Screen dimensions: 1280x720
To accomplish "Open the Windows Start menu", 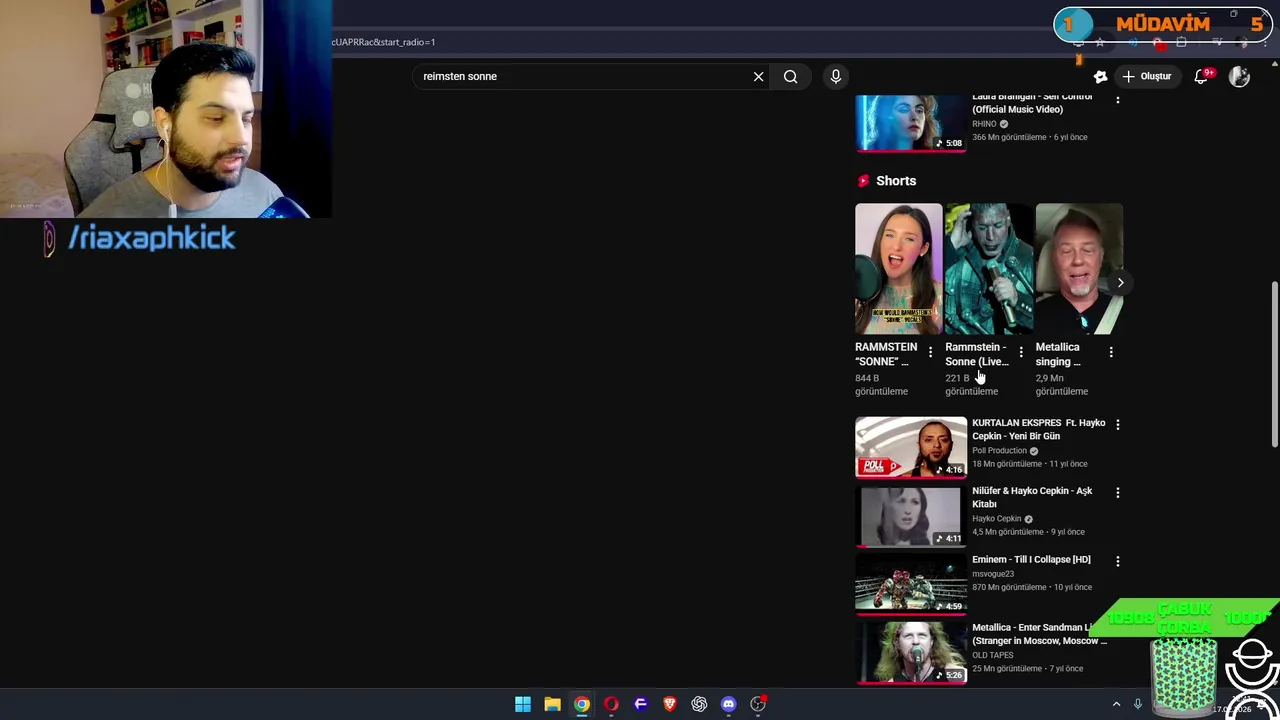I will [x=523, y=704].
